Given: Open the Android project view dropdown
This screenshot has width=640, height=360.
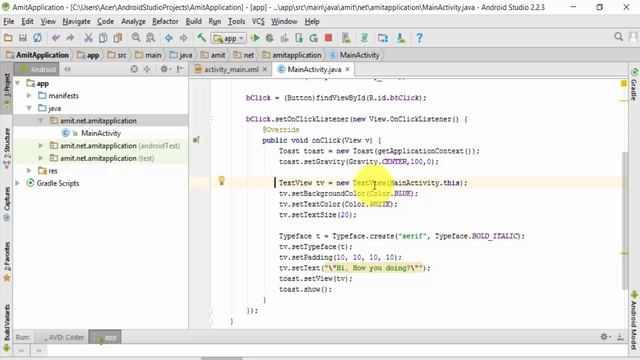Looking at the screenshot, I should [38, 69].
